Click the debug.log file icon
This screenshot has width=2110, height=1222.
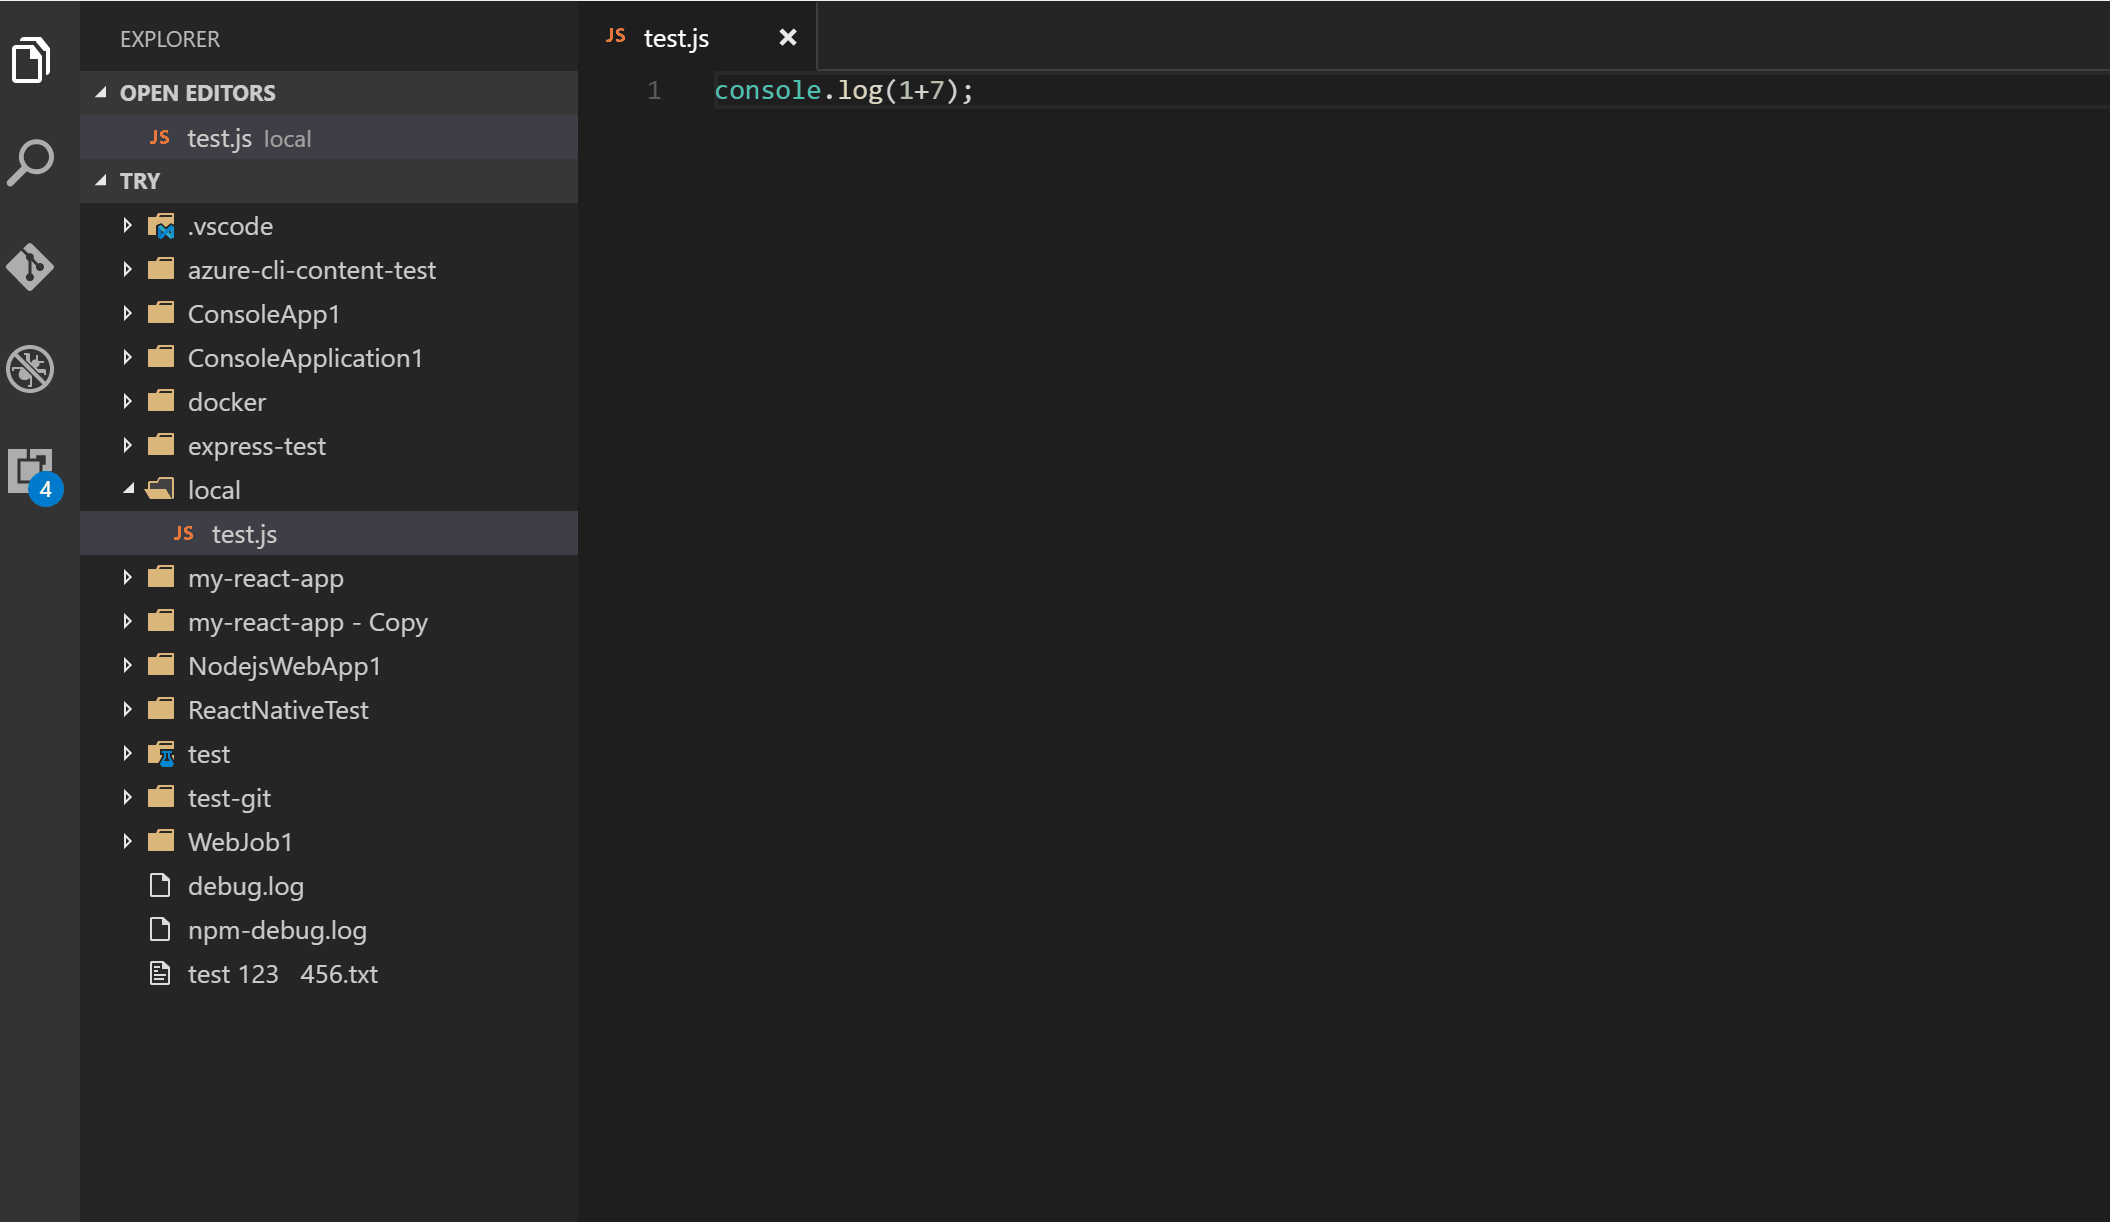click(x=160, y=886)
